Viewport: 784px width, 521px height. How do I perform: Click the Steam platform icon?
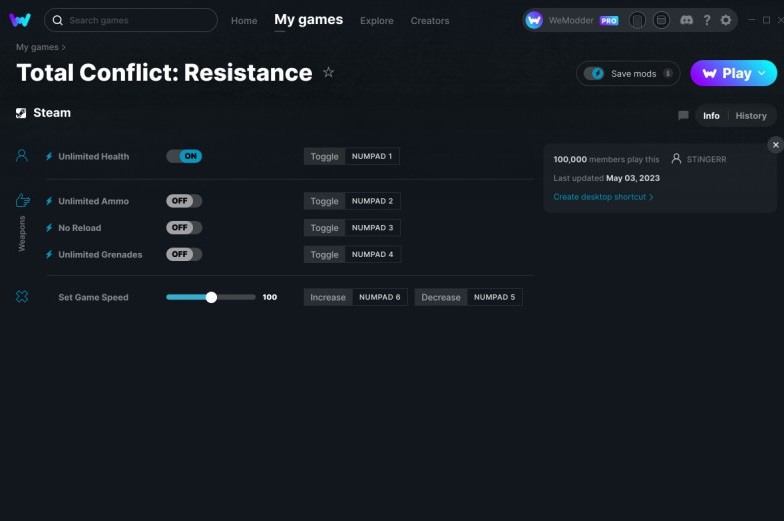[x=21, y=113]
